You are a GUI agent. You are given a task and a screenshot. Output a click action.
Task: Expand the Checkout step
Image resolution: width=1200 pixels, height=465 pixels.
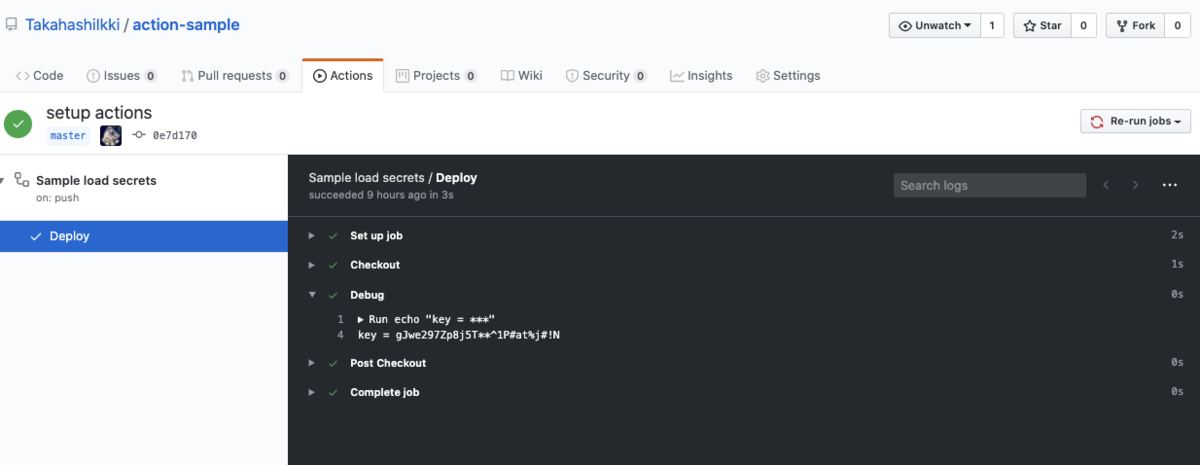tap(312, 265)
